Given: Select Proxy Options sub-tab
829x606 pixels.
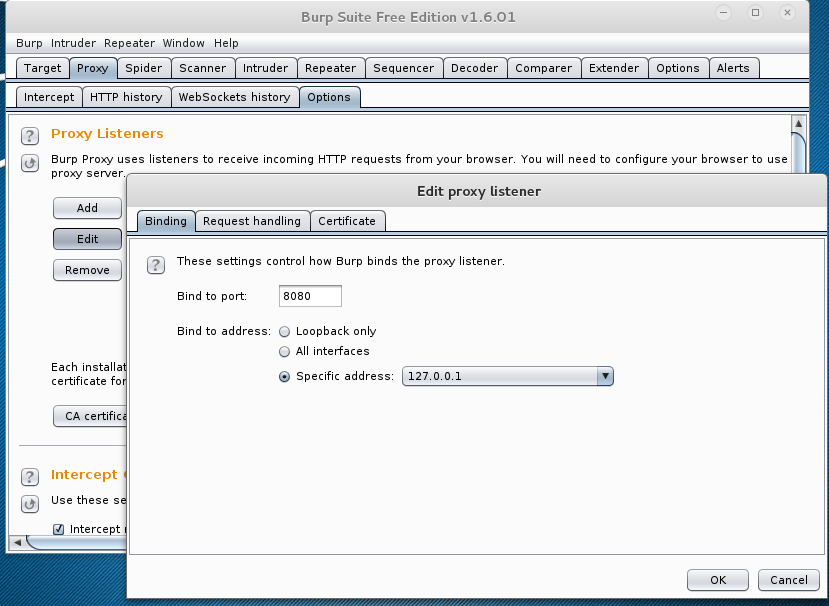Looking at the screenshot, I should pyautogui.click(x=329, y=97).
